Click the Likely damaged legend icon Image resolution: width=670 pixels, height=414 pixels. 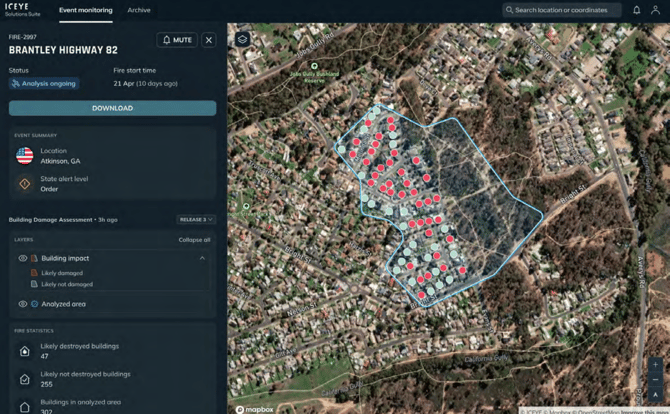34,273
